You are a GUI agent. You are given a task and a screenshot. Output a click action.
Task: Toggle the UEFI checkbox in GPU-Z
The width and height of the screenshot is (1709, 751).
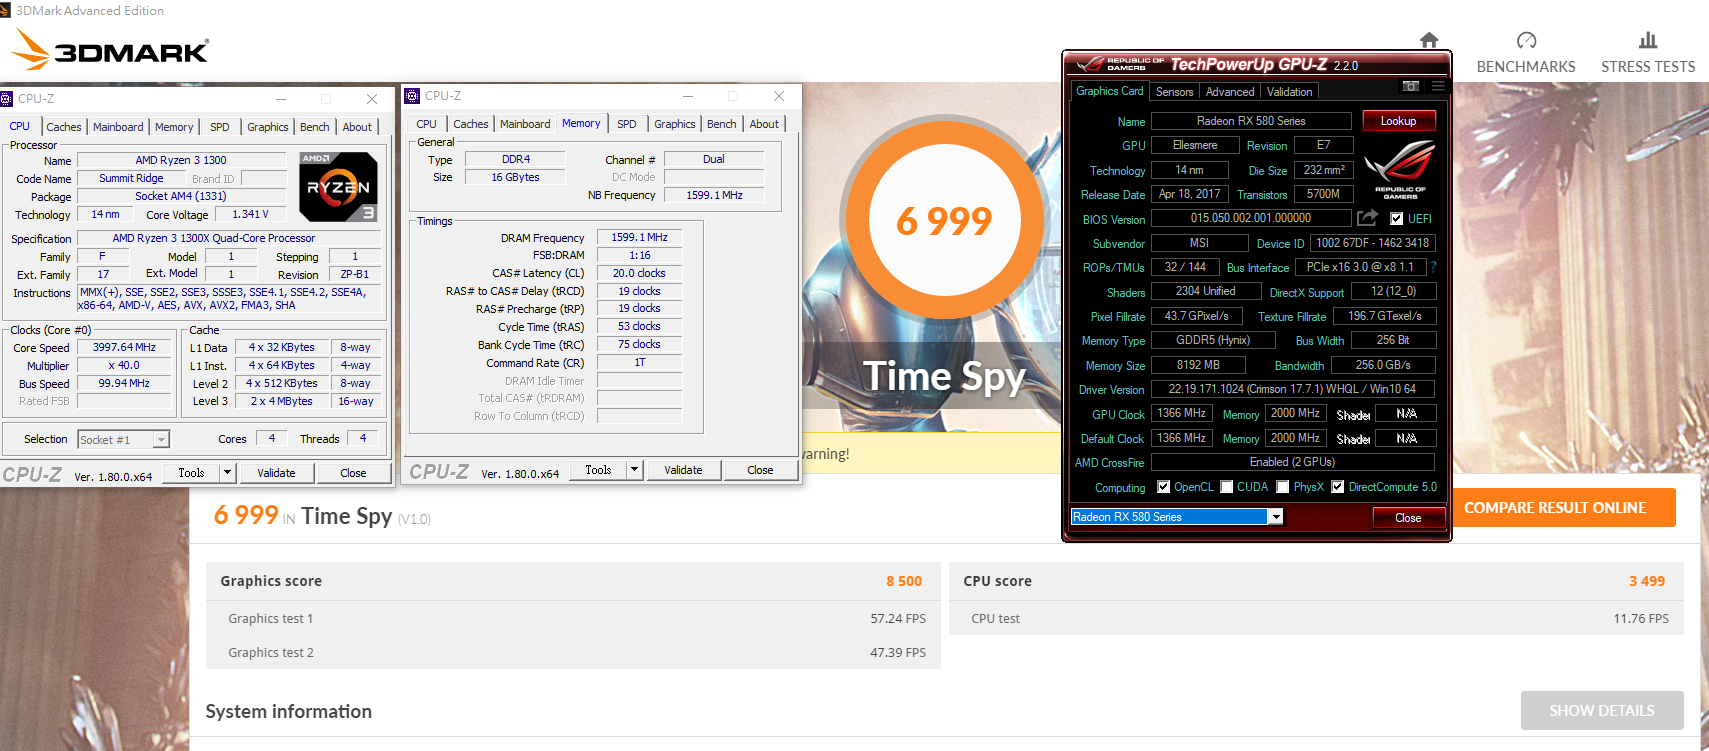1396,219
